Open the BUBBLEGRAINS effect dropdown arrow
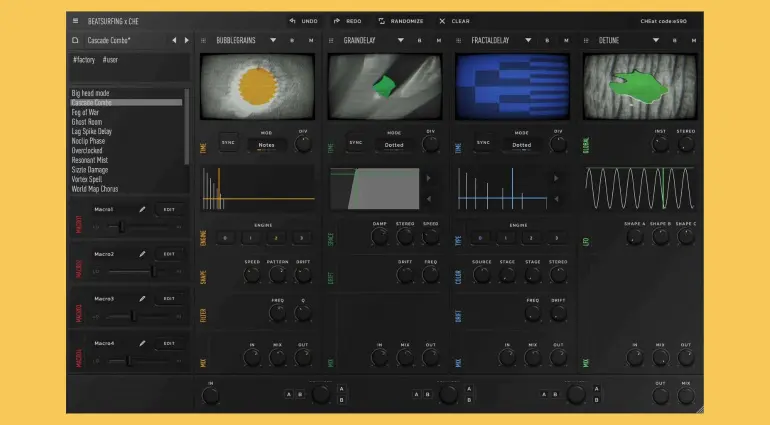 273,41
